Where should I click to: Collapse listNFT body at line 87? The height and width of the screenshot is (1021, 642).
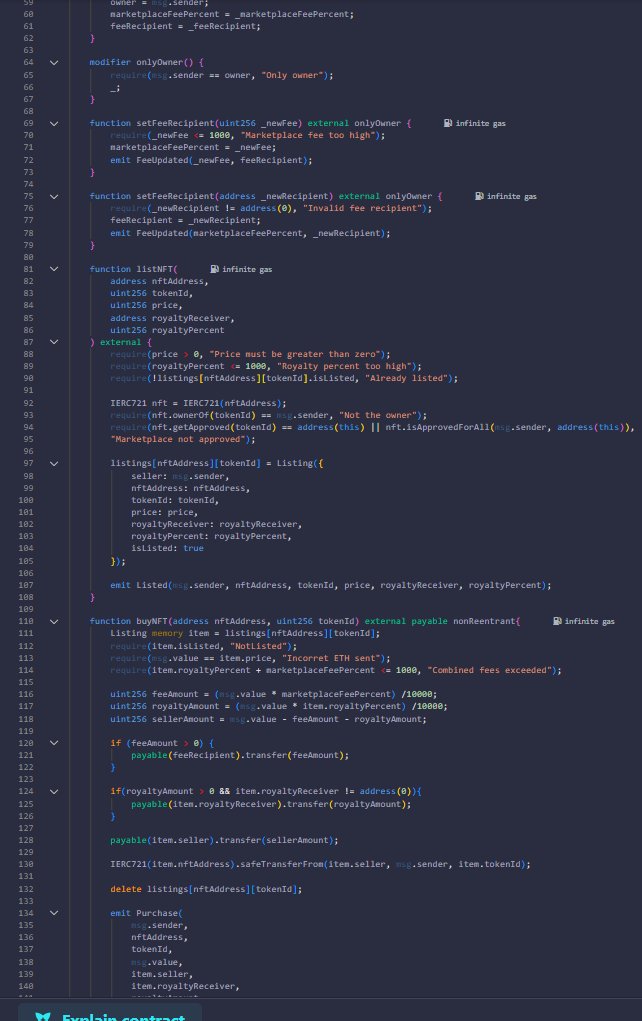(54, 342)
